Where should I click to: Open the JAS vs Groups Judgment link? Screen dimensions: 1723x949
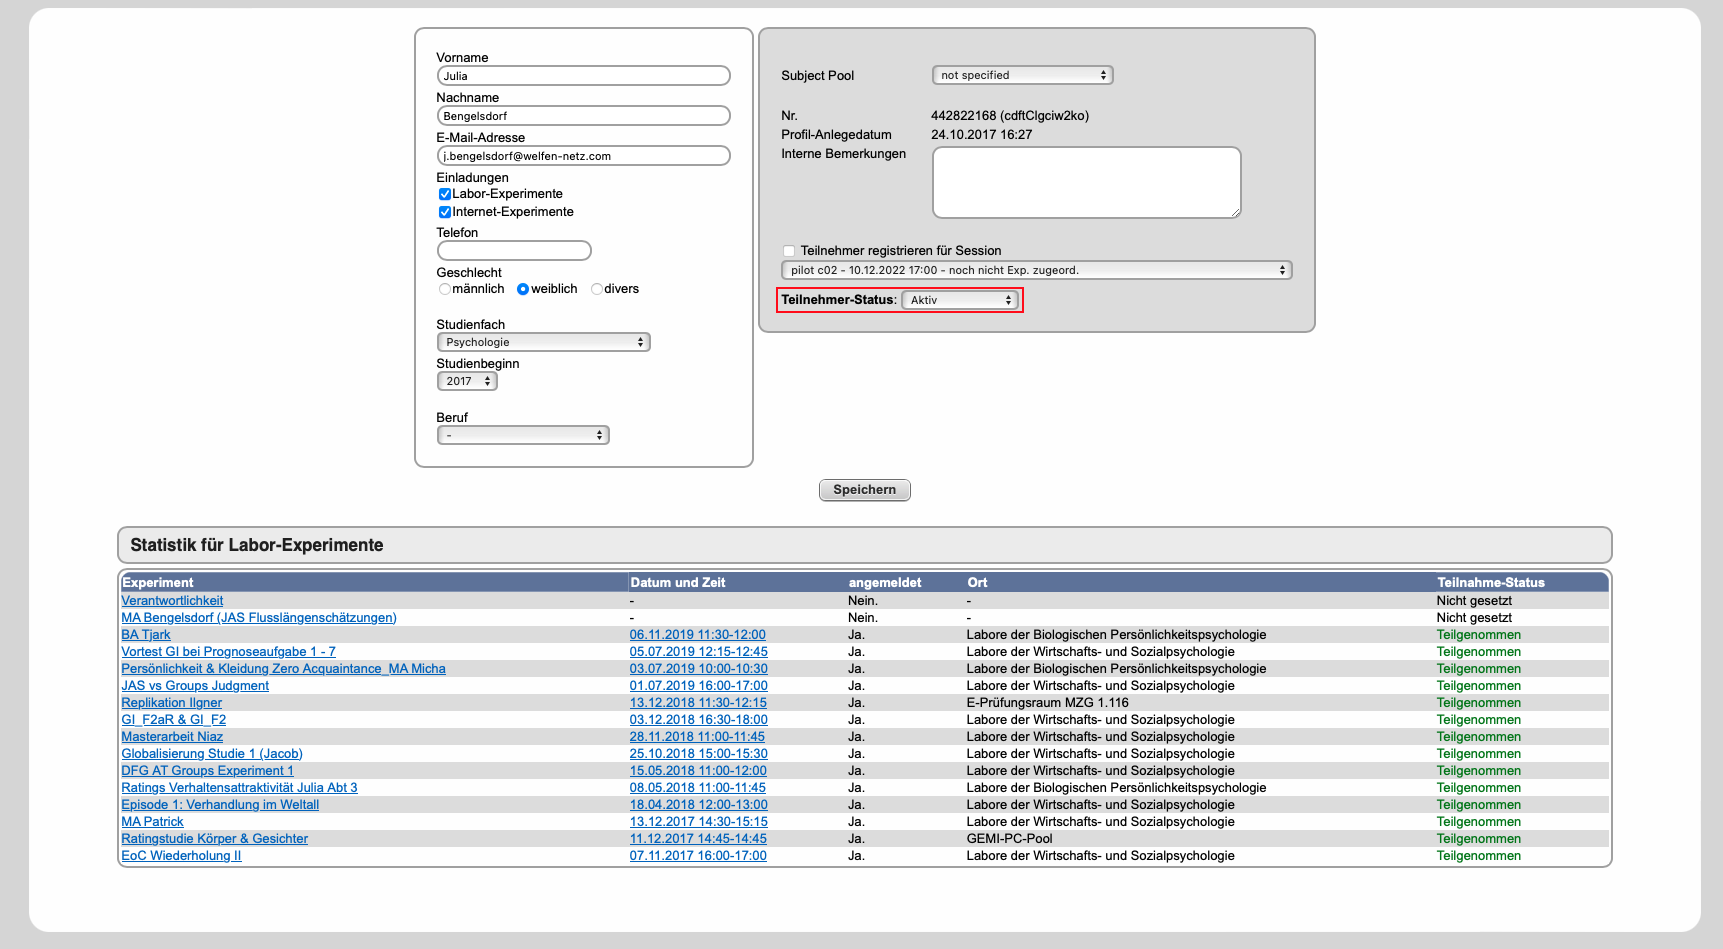[195, 686]
